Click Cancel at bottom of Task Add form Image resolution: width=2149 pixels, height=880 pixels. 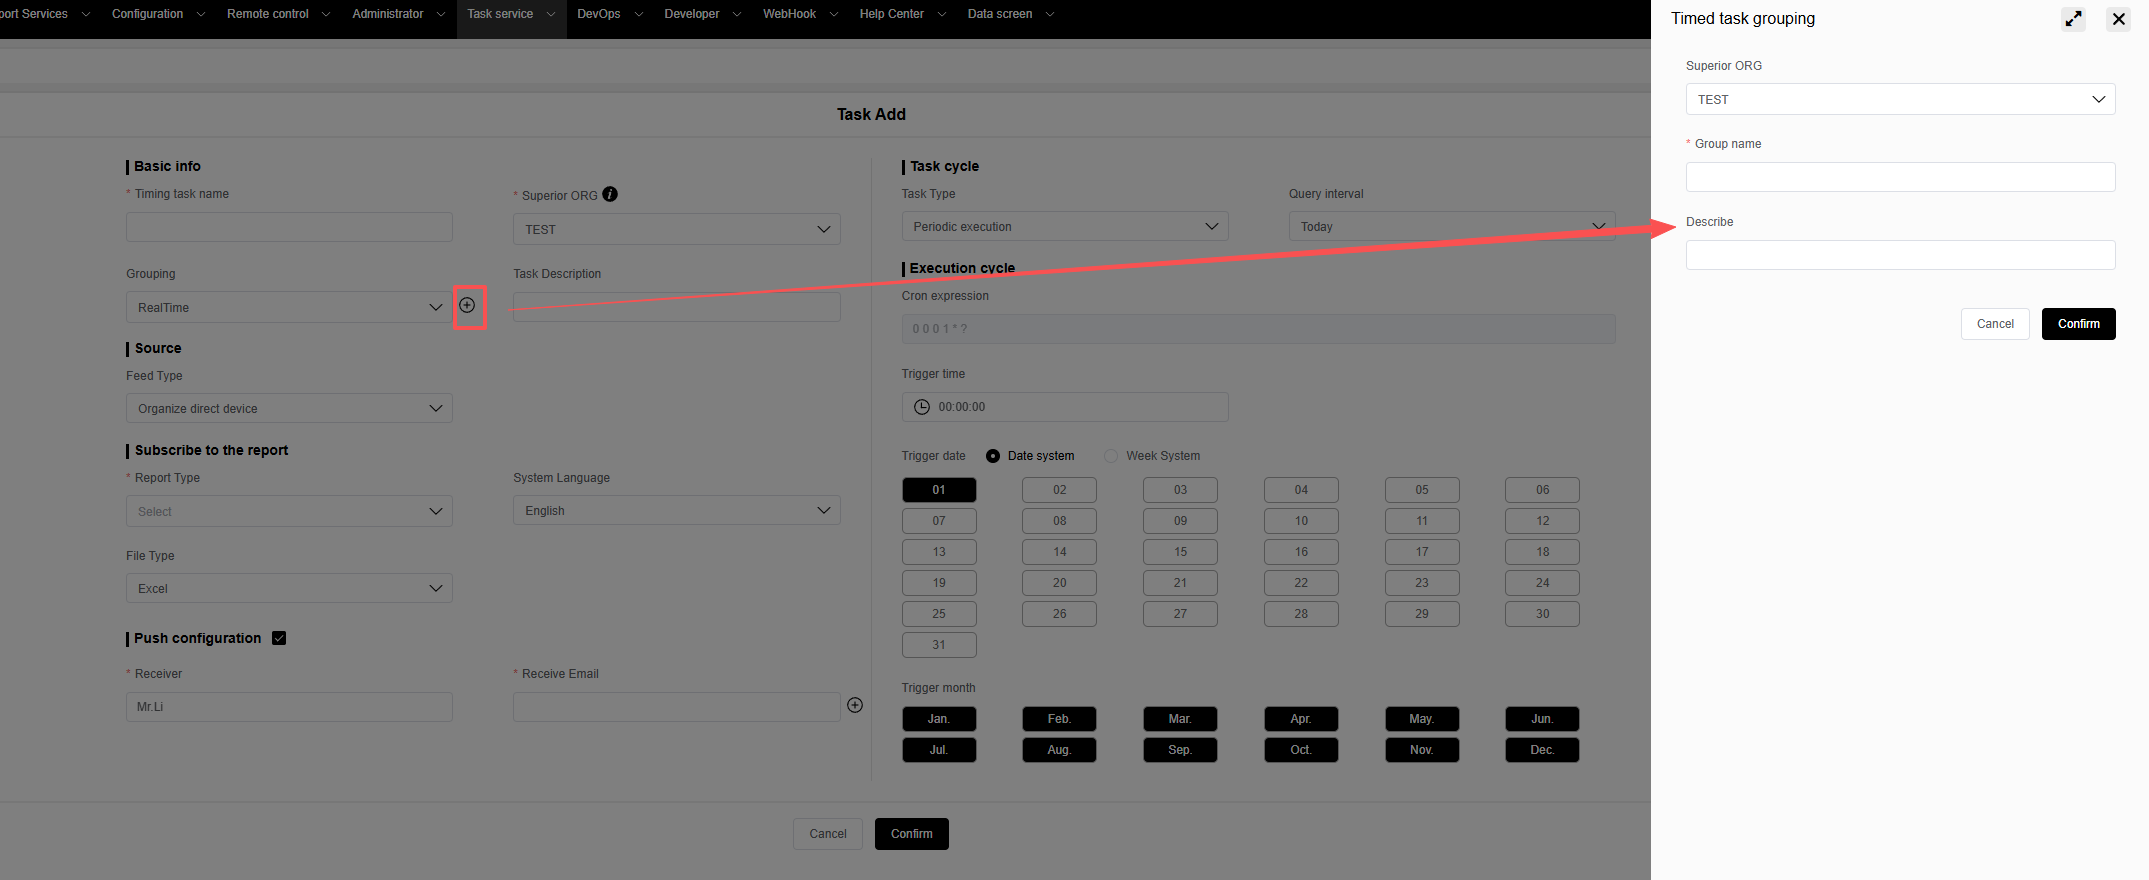(827, 834)
